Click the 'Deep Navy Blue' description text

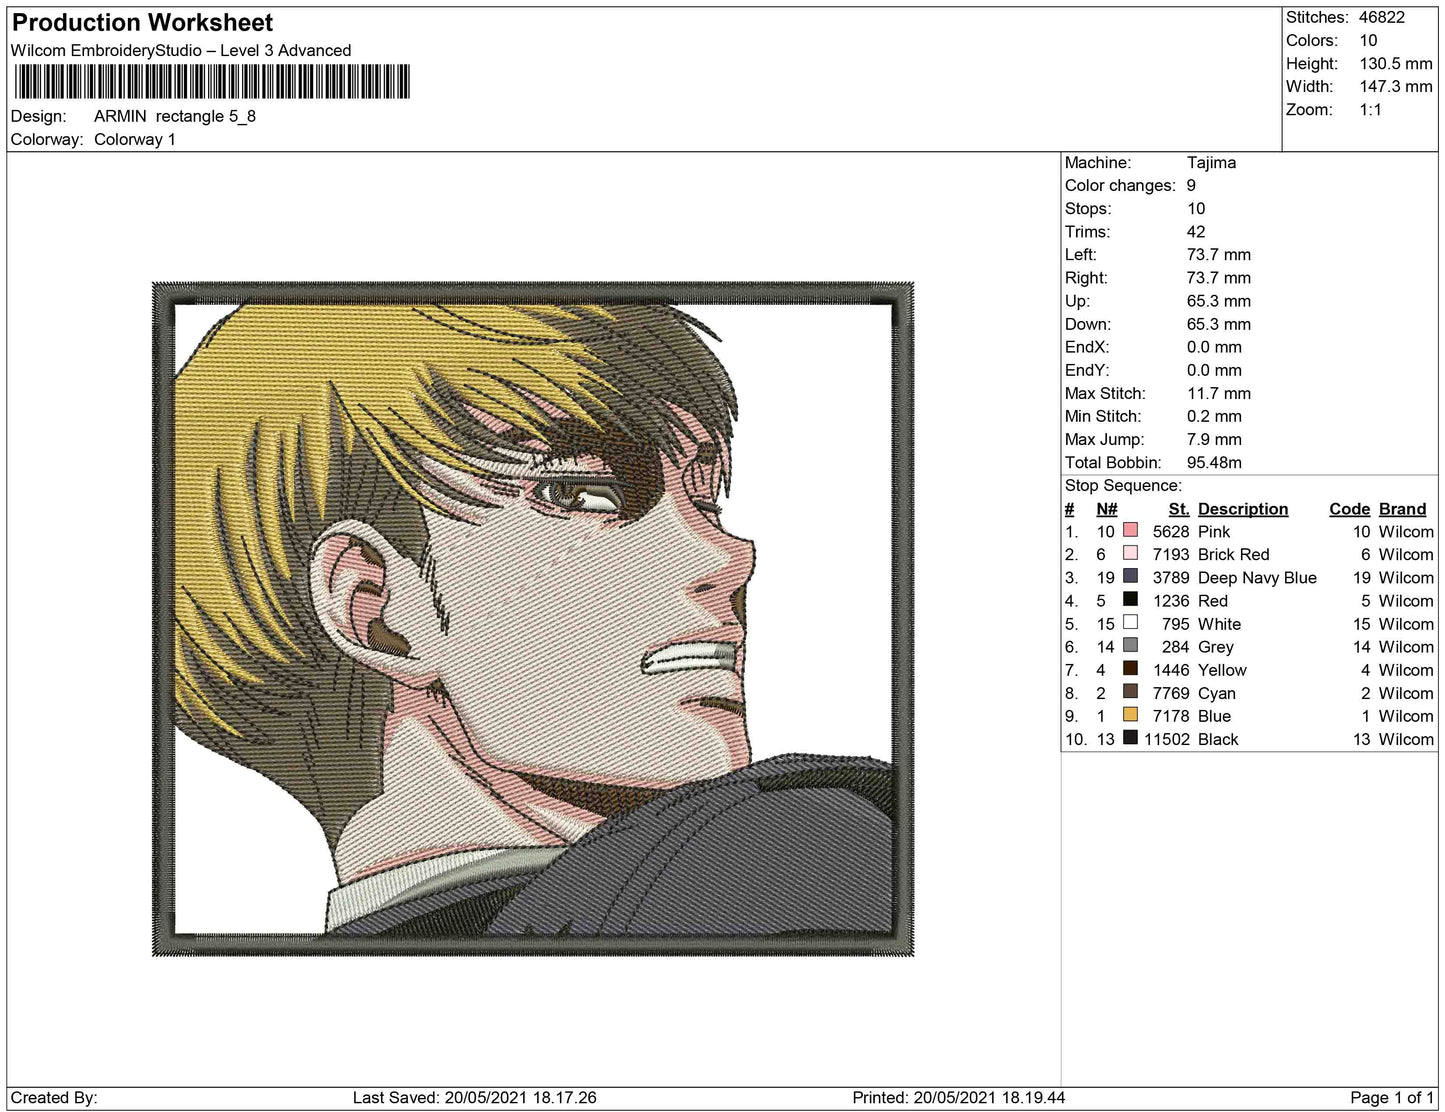pyautogui.click(x=1258, y=577)
